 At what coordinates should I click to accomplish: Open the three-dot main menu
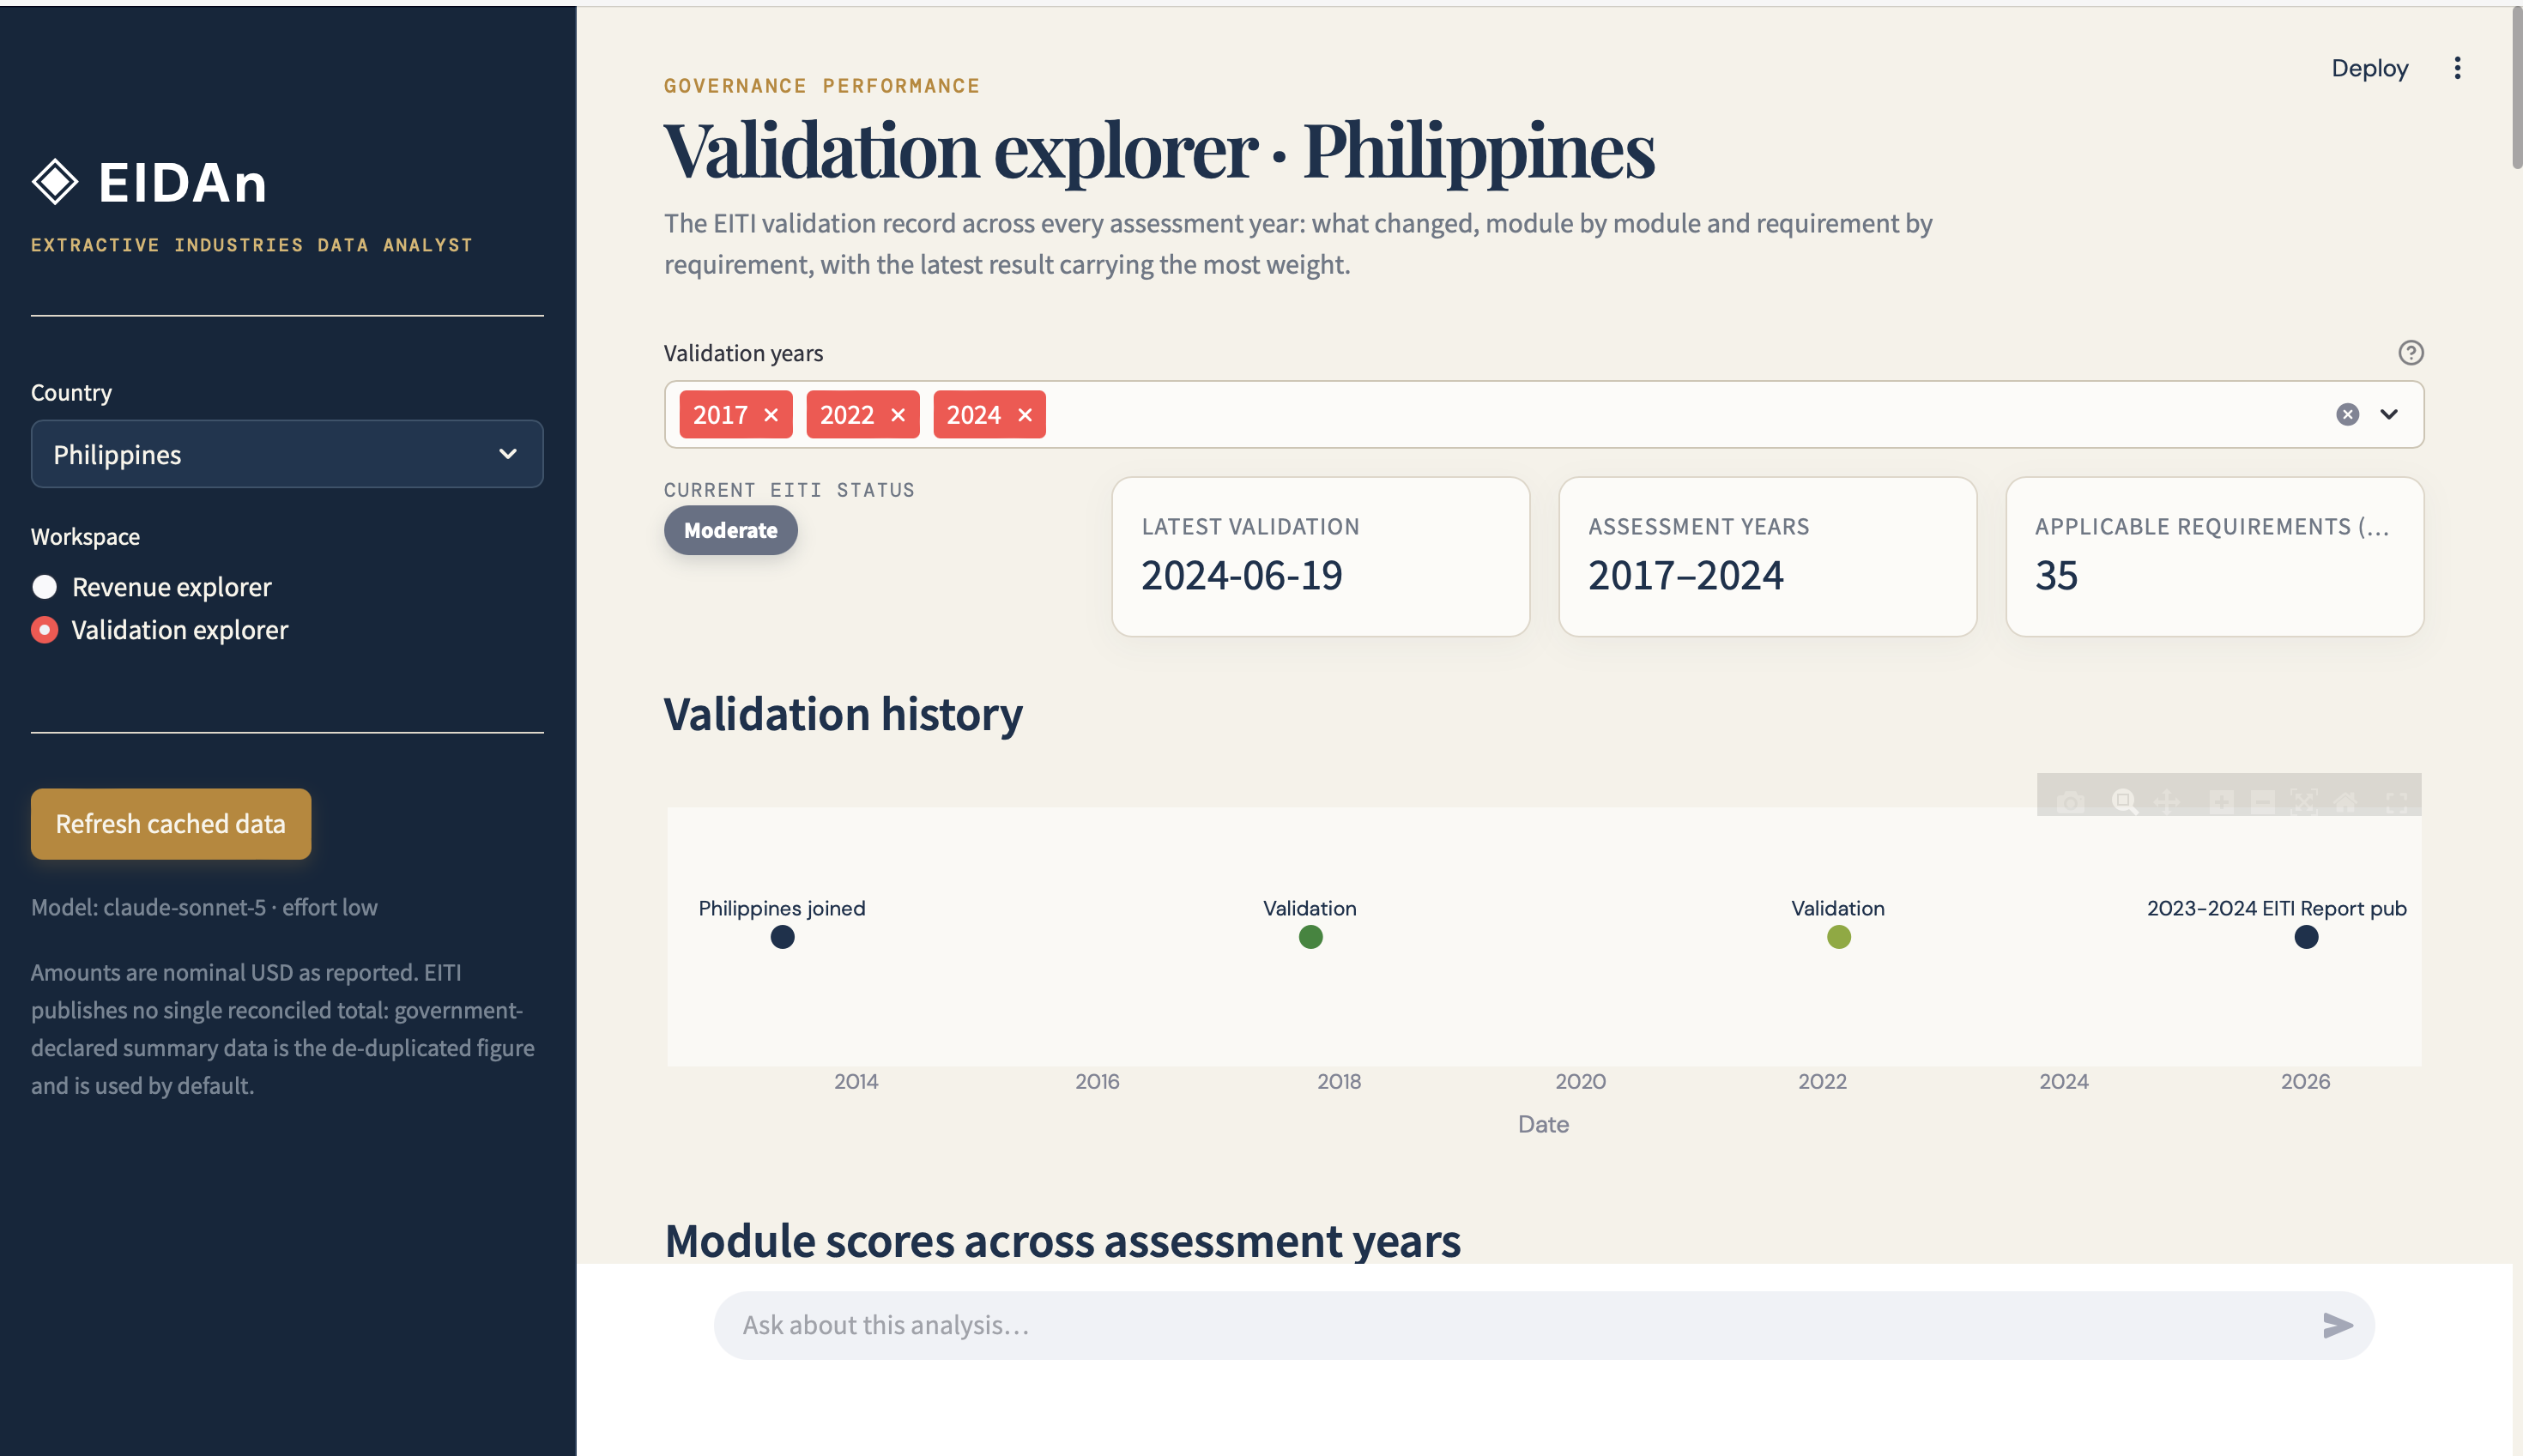click(x=2457, y=68)
